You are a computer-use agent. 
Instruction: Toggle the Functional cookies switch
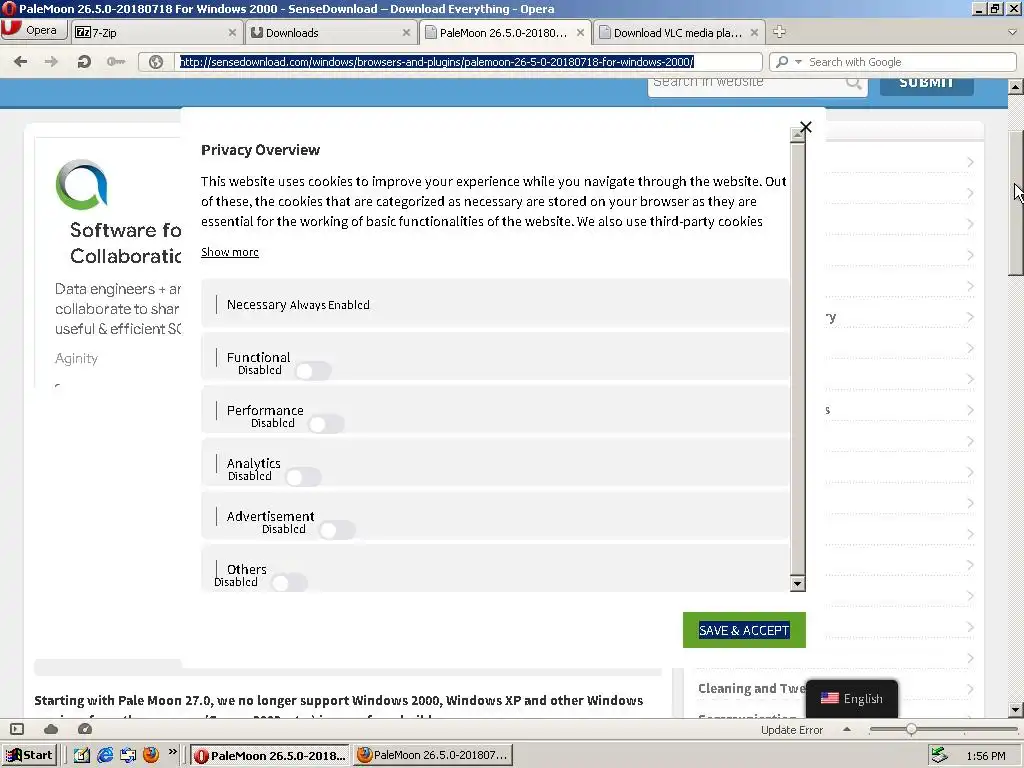tap(313, 371)
